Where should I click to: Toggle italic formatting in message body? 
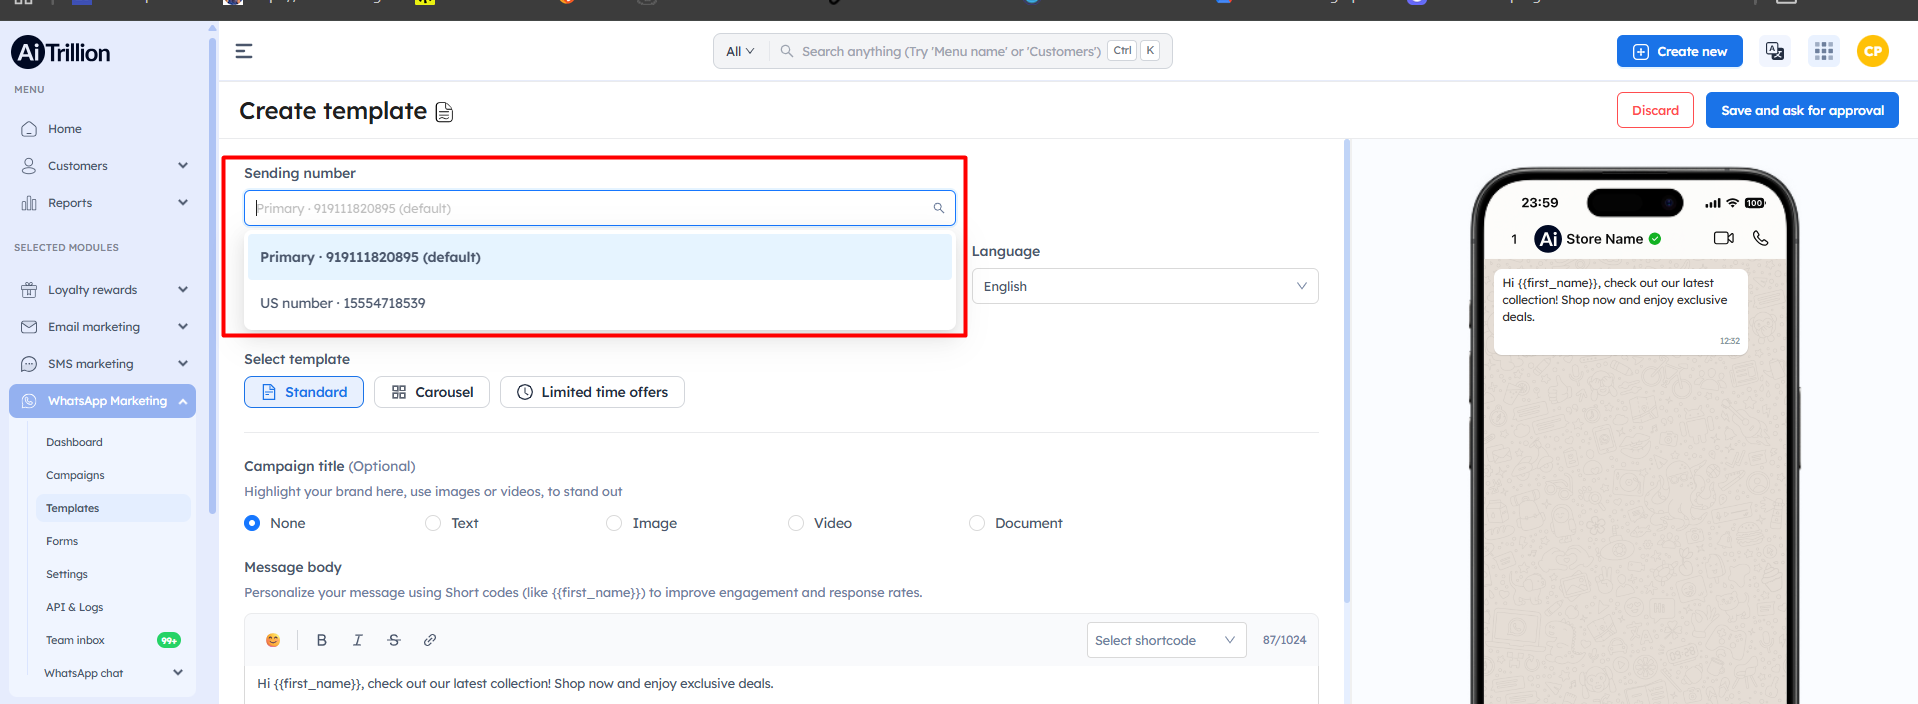click(358, 640)
